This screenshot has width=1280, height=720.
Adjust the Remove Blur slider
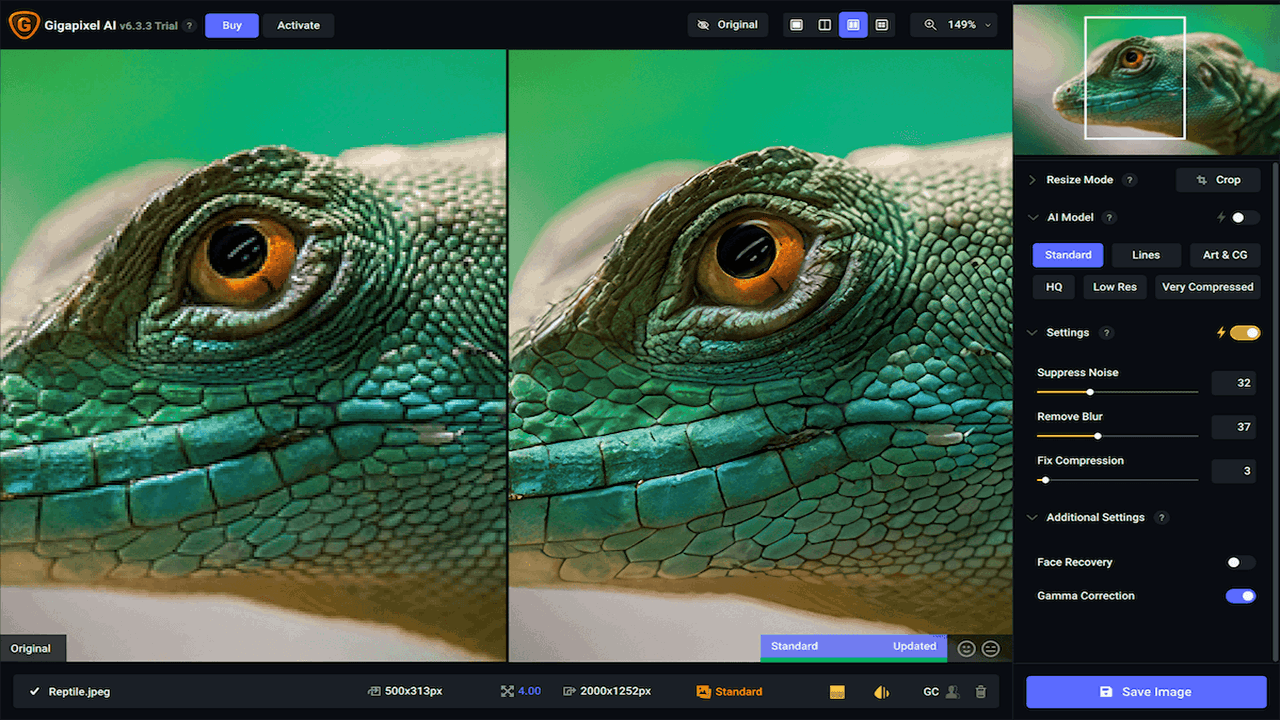click(1117, 436)
